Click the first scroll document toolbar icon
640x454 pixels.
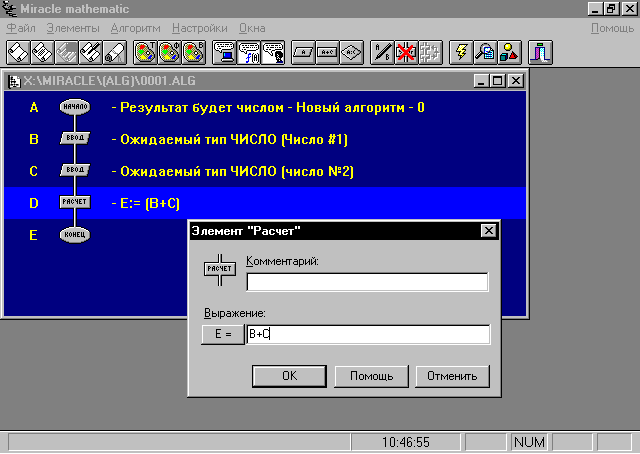point(19,50)
